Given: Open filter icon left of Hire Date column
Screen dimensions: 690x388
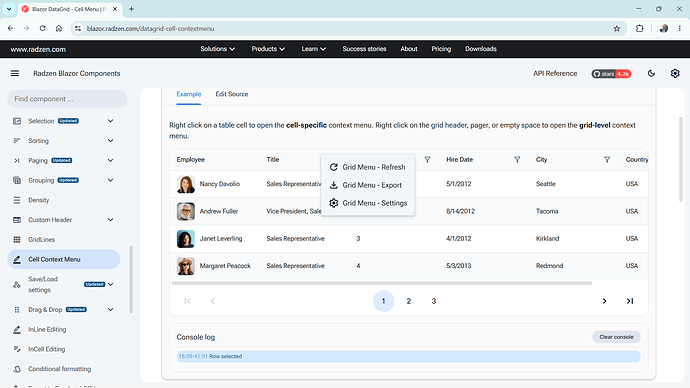Looking at the screenshot, I should coord(427,160).
